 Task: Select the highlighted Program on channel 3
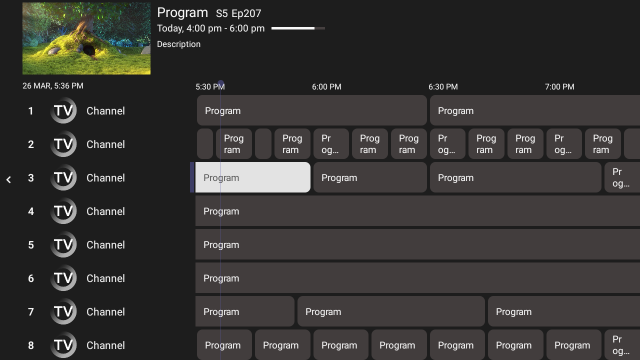253,178
